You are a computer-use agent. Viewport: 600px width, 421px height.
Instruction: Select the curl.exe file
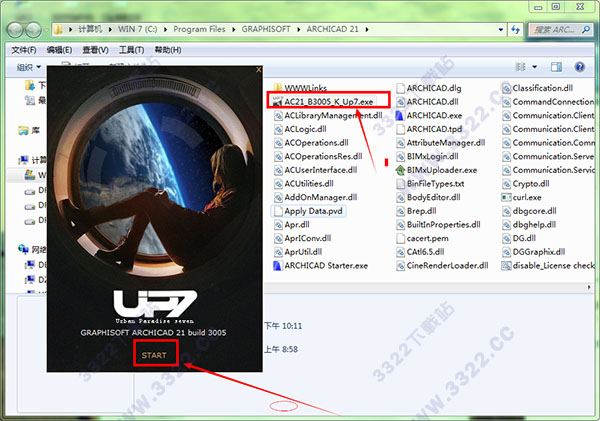(x=522, y=197)
